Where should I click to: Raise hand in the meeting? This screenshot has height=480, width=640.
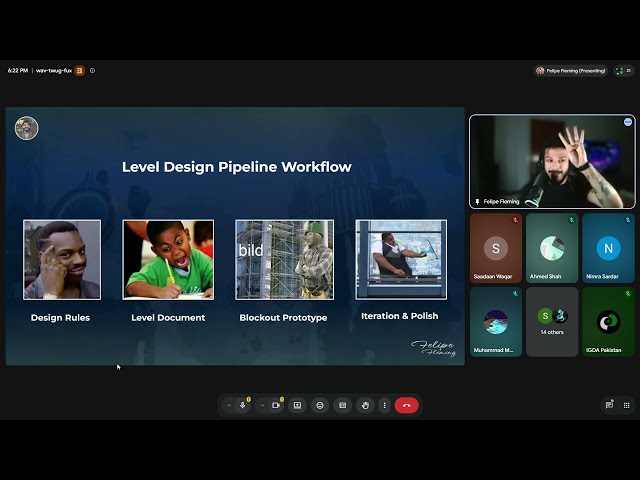[x=365, y=405]
